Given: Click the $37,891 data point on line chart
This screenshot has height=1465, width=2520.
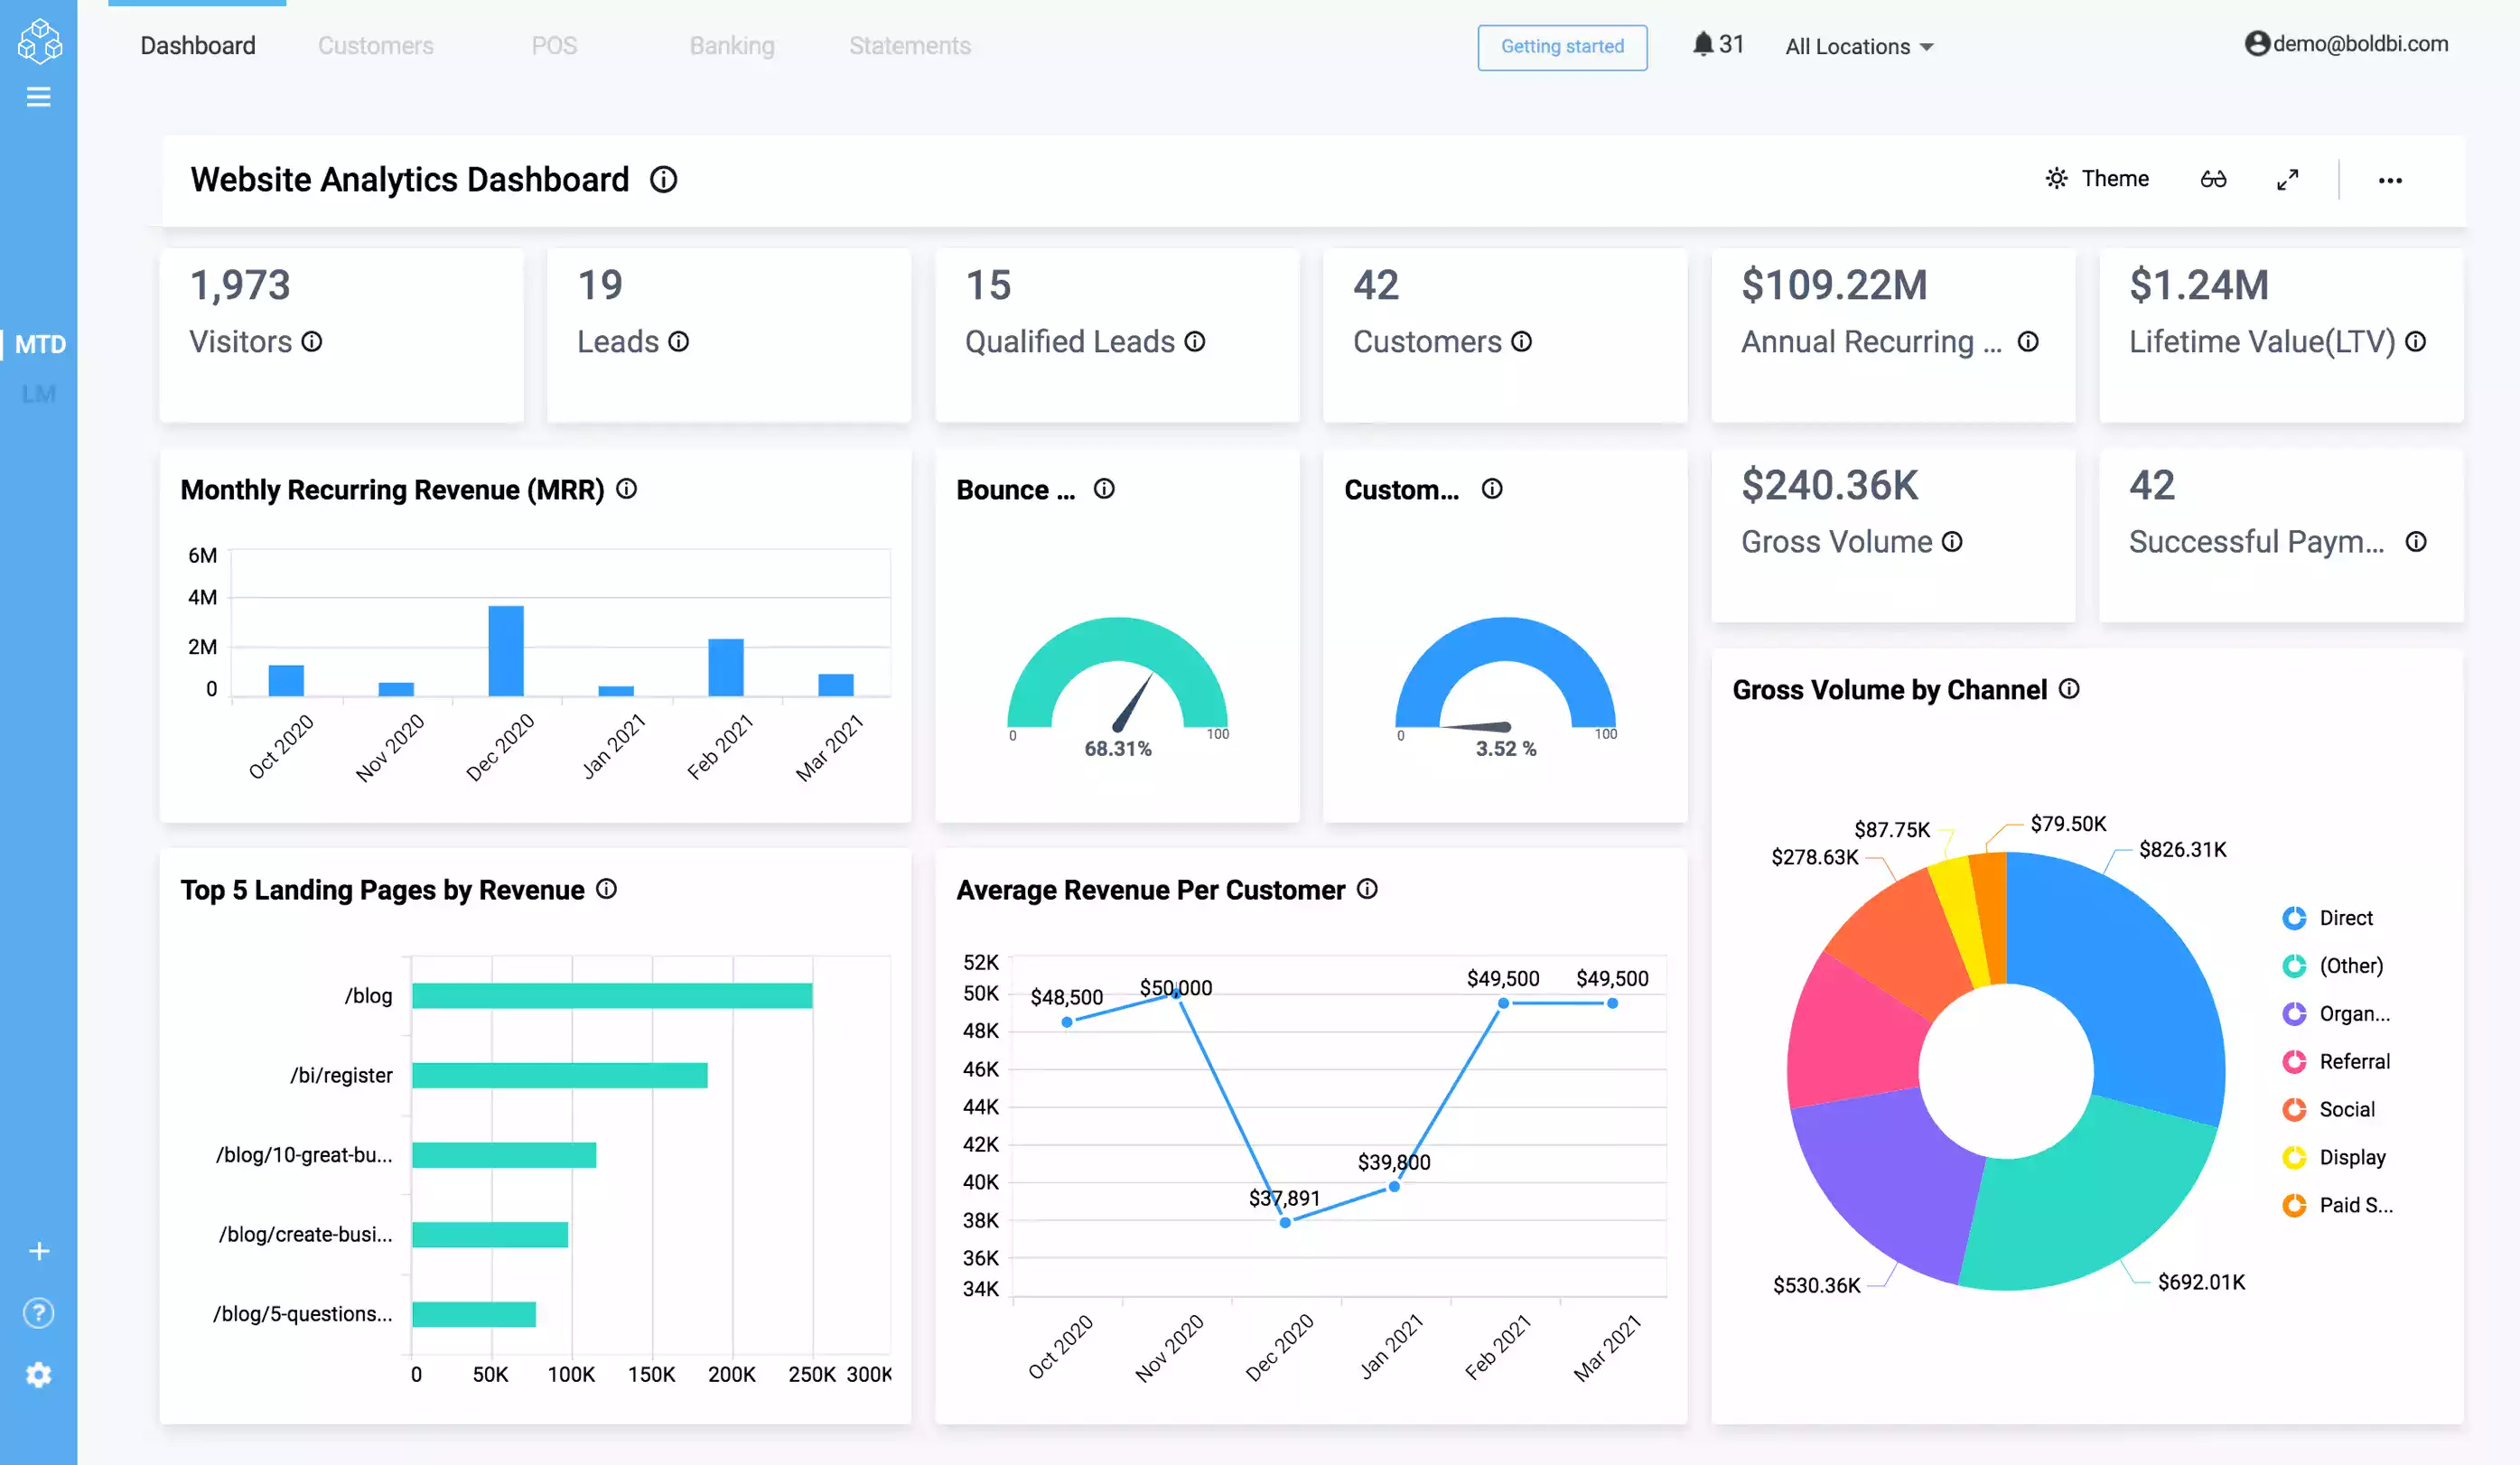Looking at the screenshot, I should (1285, 1222).
